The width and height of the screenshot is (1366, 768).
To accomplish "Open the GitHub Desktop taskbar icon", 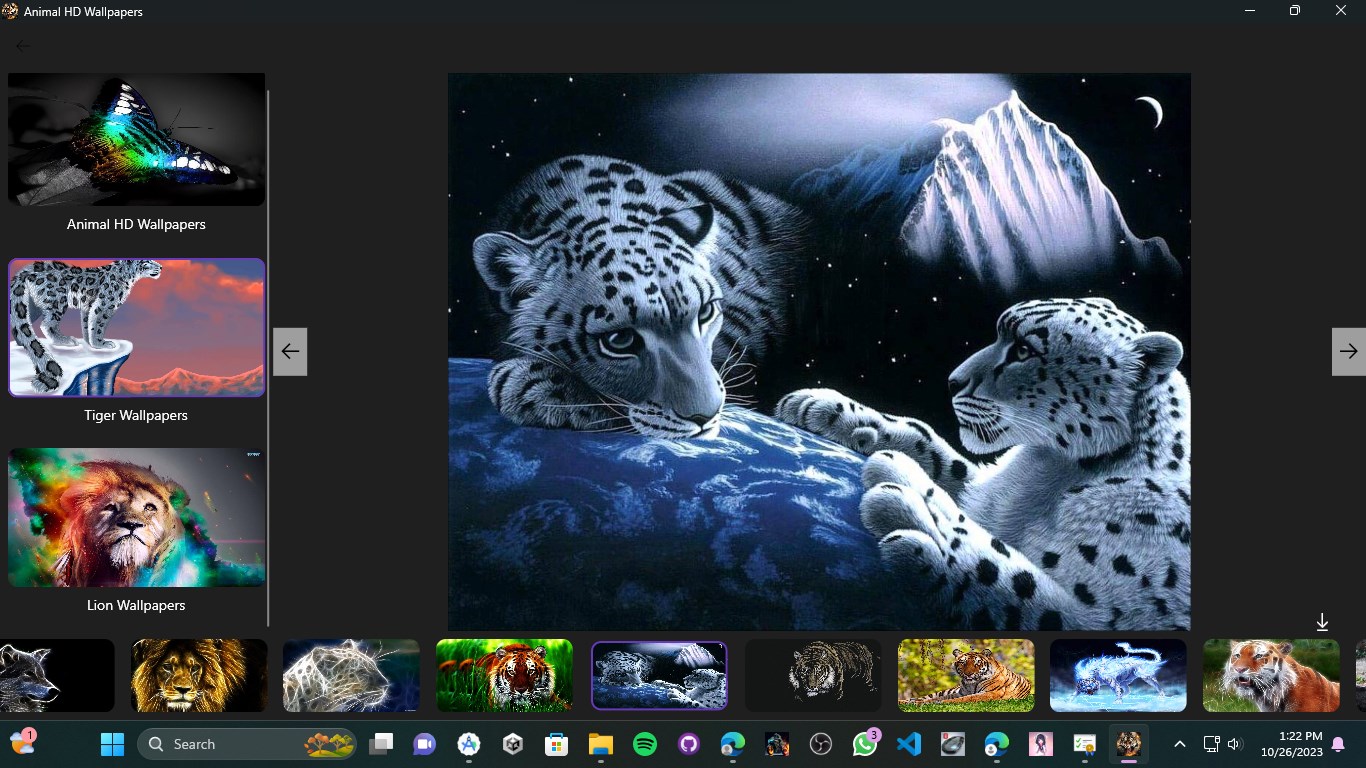I will coord(688,744).
